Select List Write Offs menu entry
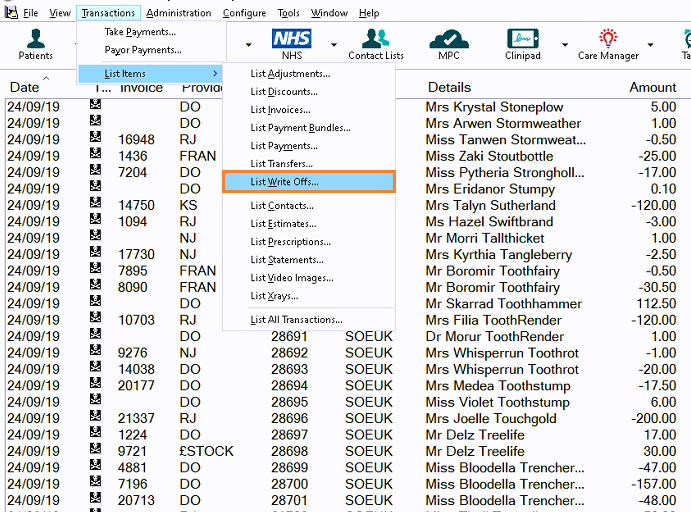691x512 pixels. (x=308, y=182)
